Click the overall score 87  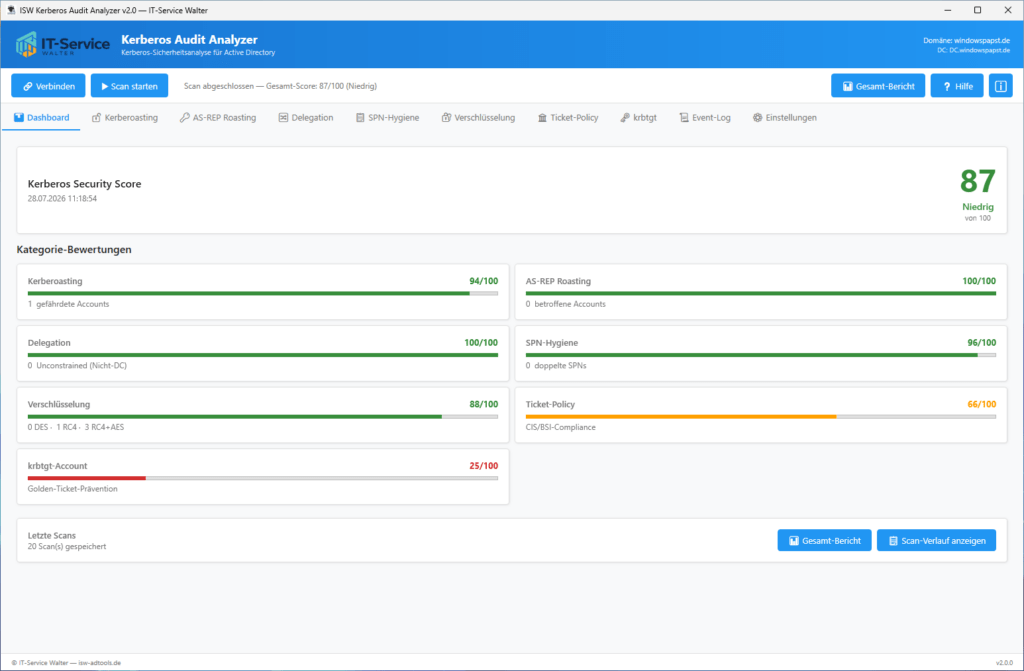(977, 181)
